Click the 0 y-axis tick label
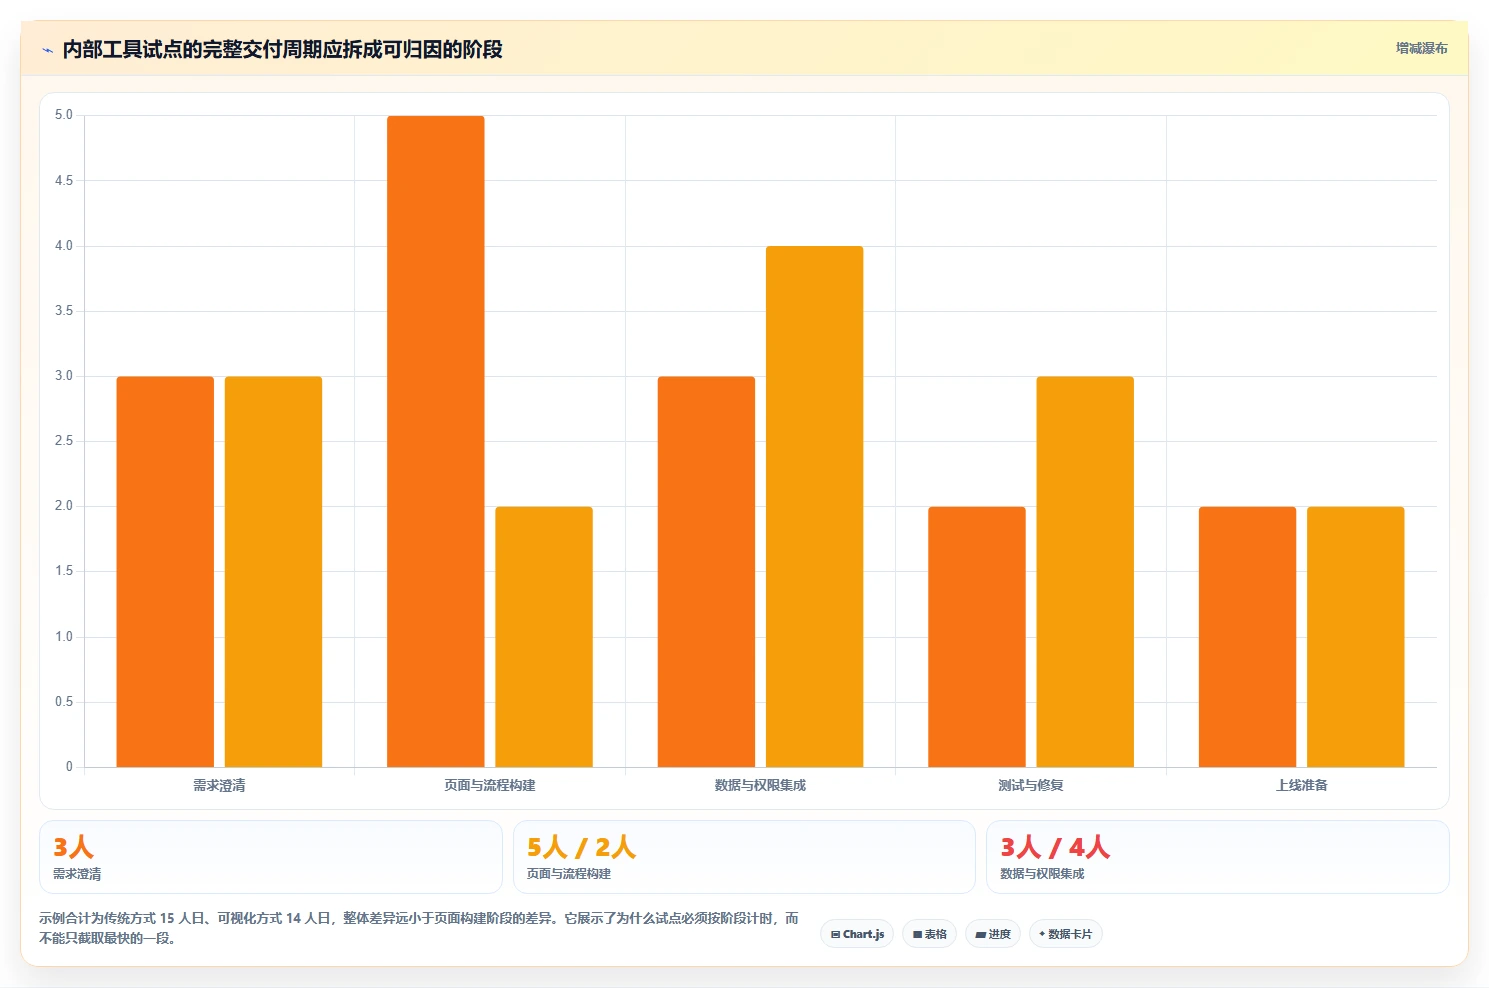Screen dimensions: 1489x988 [x=69, y=767]
